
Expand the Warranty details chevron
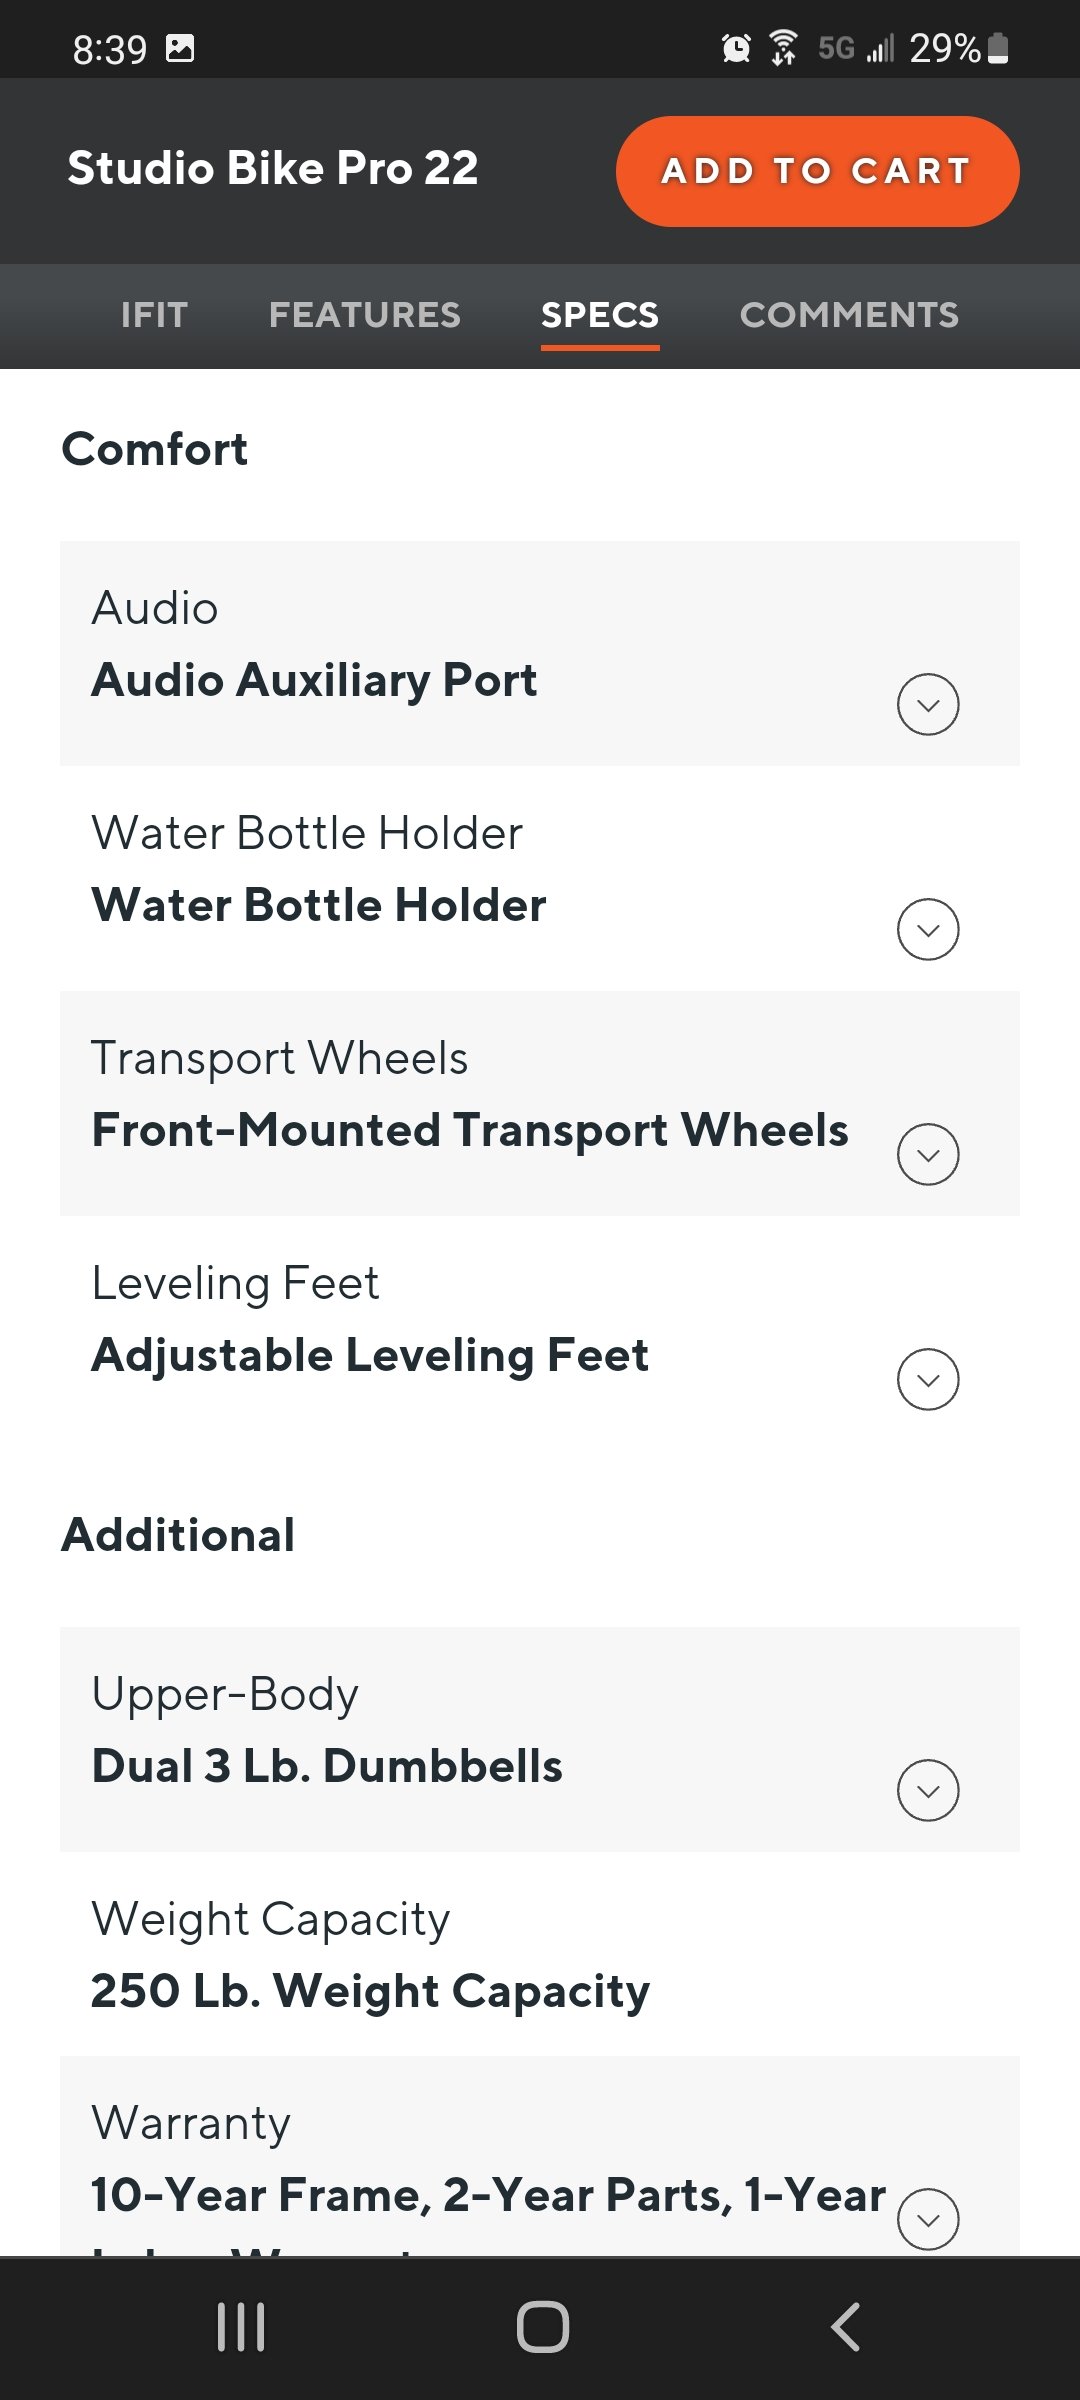(928, 2220)
